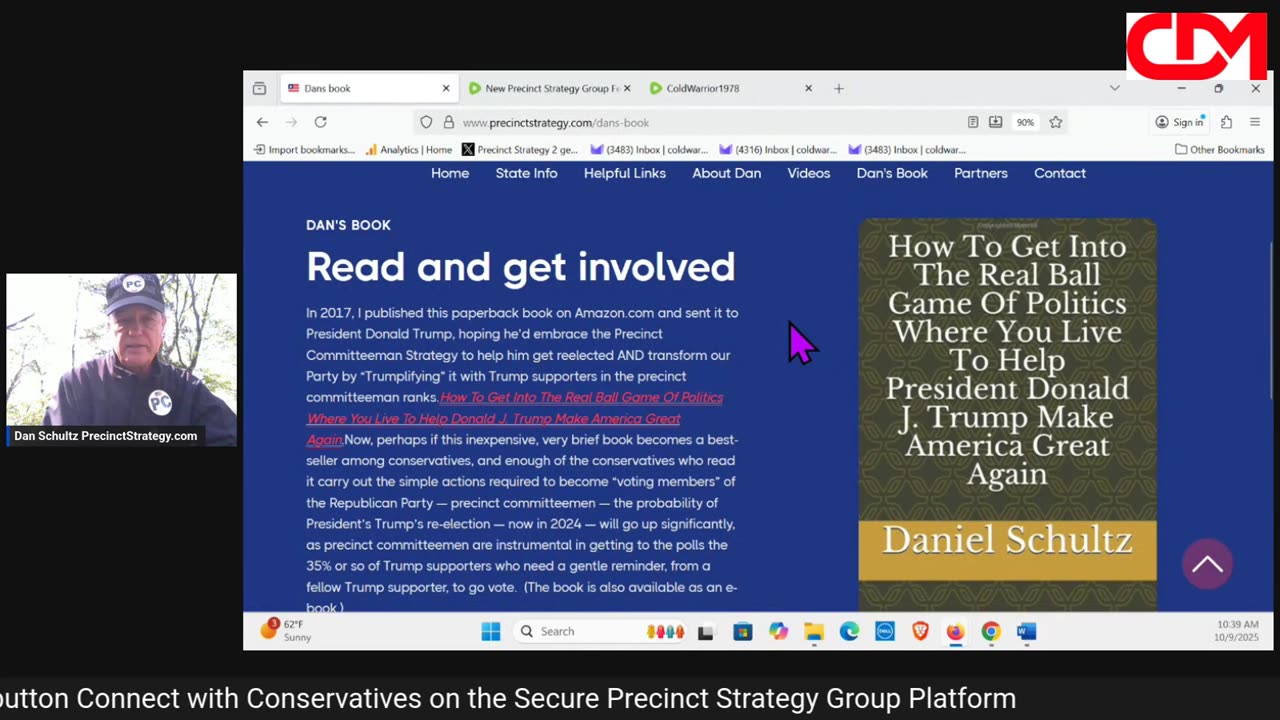Open the tracking protection shield icon
1280x720 pixels.
pos(426,122)
